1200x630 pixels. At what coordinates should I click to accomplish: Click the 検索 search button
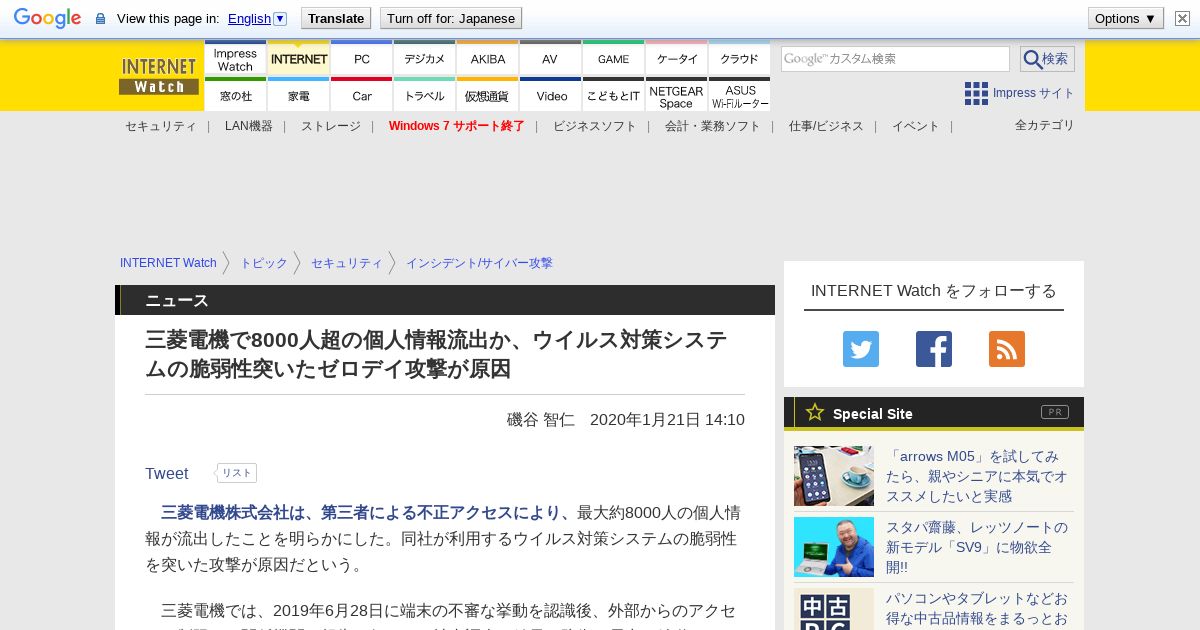tap(1047, 59)
